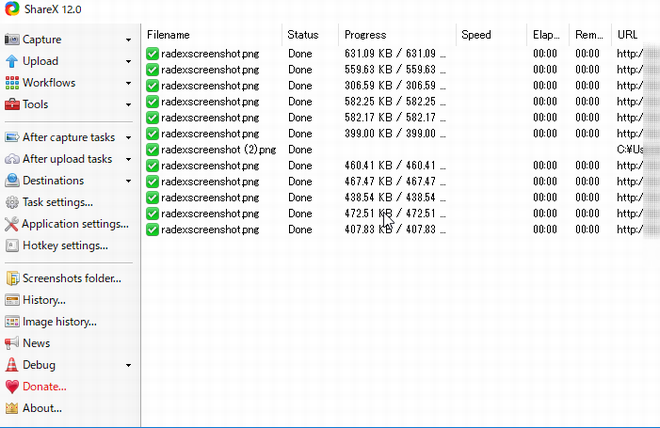Click green check icon of 631.09 KB row
The image size is (660, 428).
[152, 54]
